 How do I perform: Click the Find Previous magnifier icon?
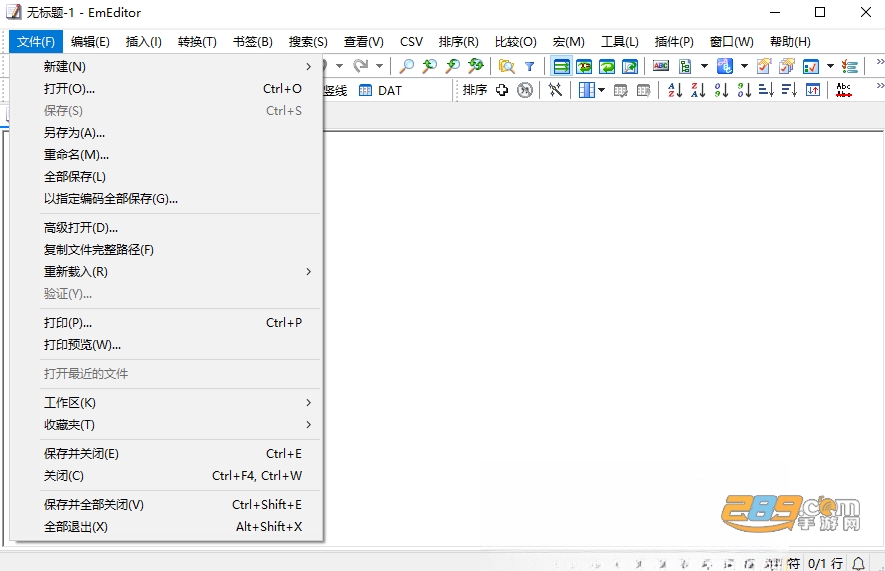point(453,67)
